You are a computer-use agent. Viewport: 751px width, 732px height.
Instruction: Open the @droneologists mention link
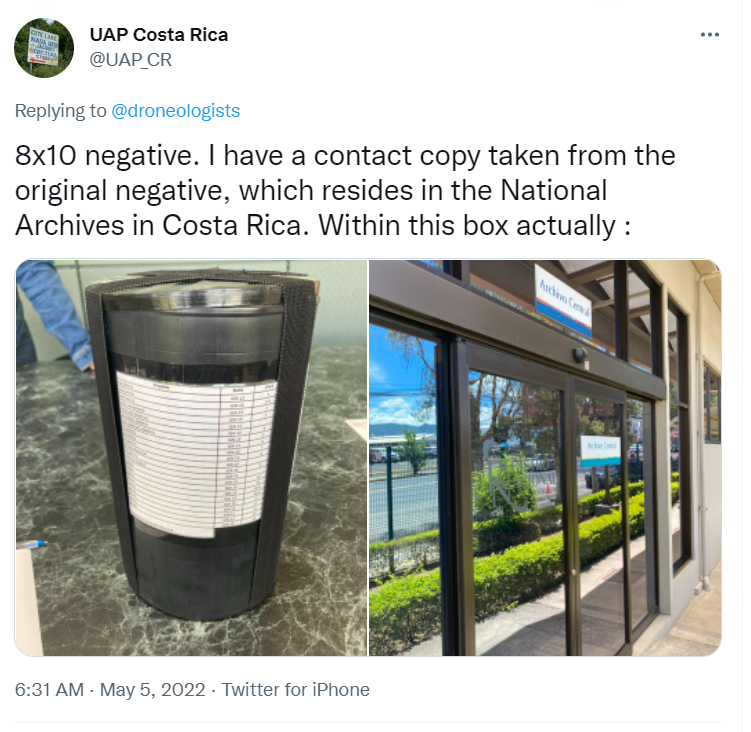175,111
